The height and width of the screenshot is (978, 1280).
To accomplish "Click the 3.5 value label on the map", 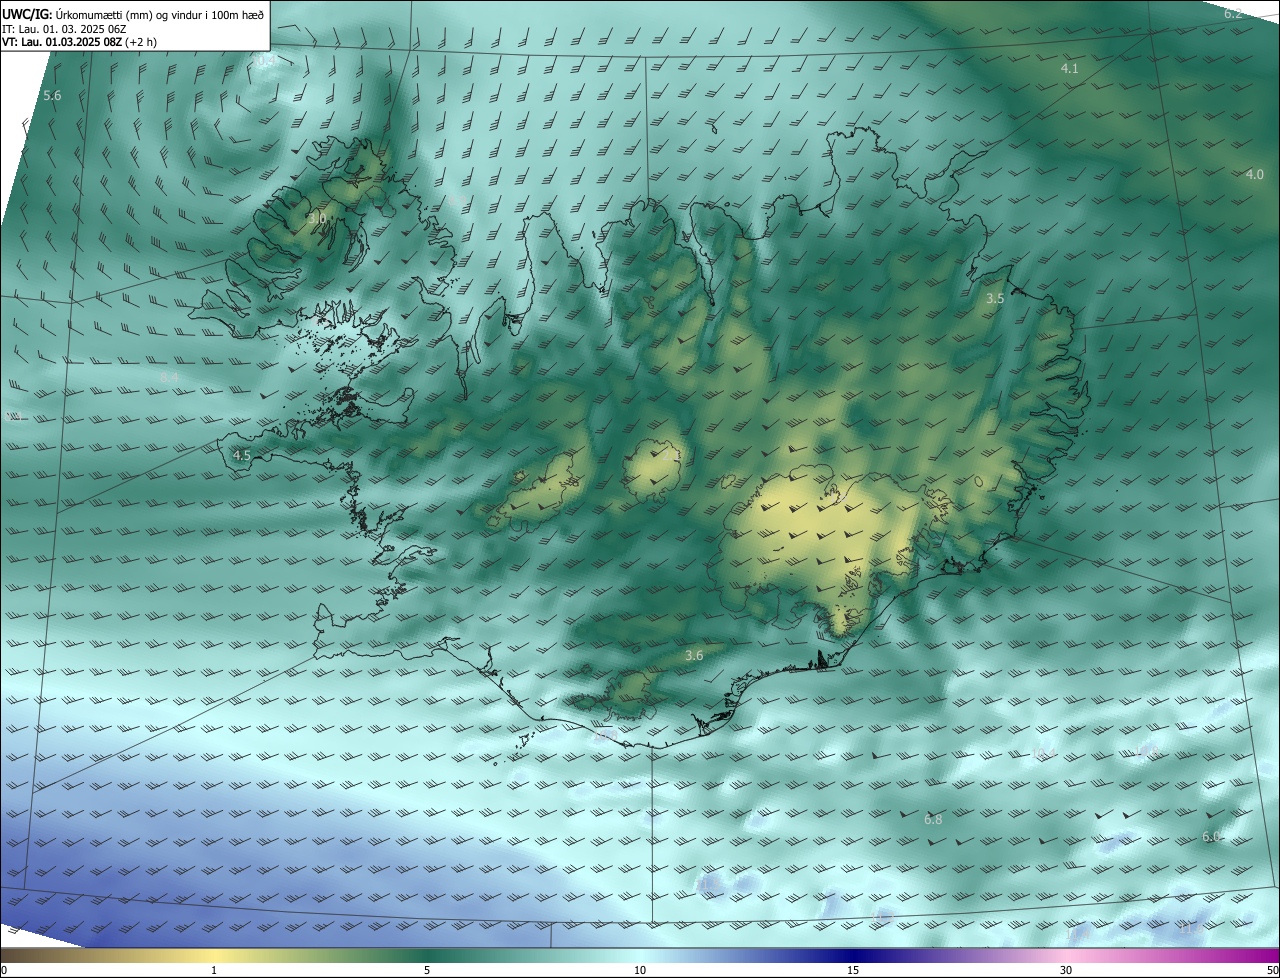I will pos(995,299).
